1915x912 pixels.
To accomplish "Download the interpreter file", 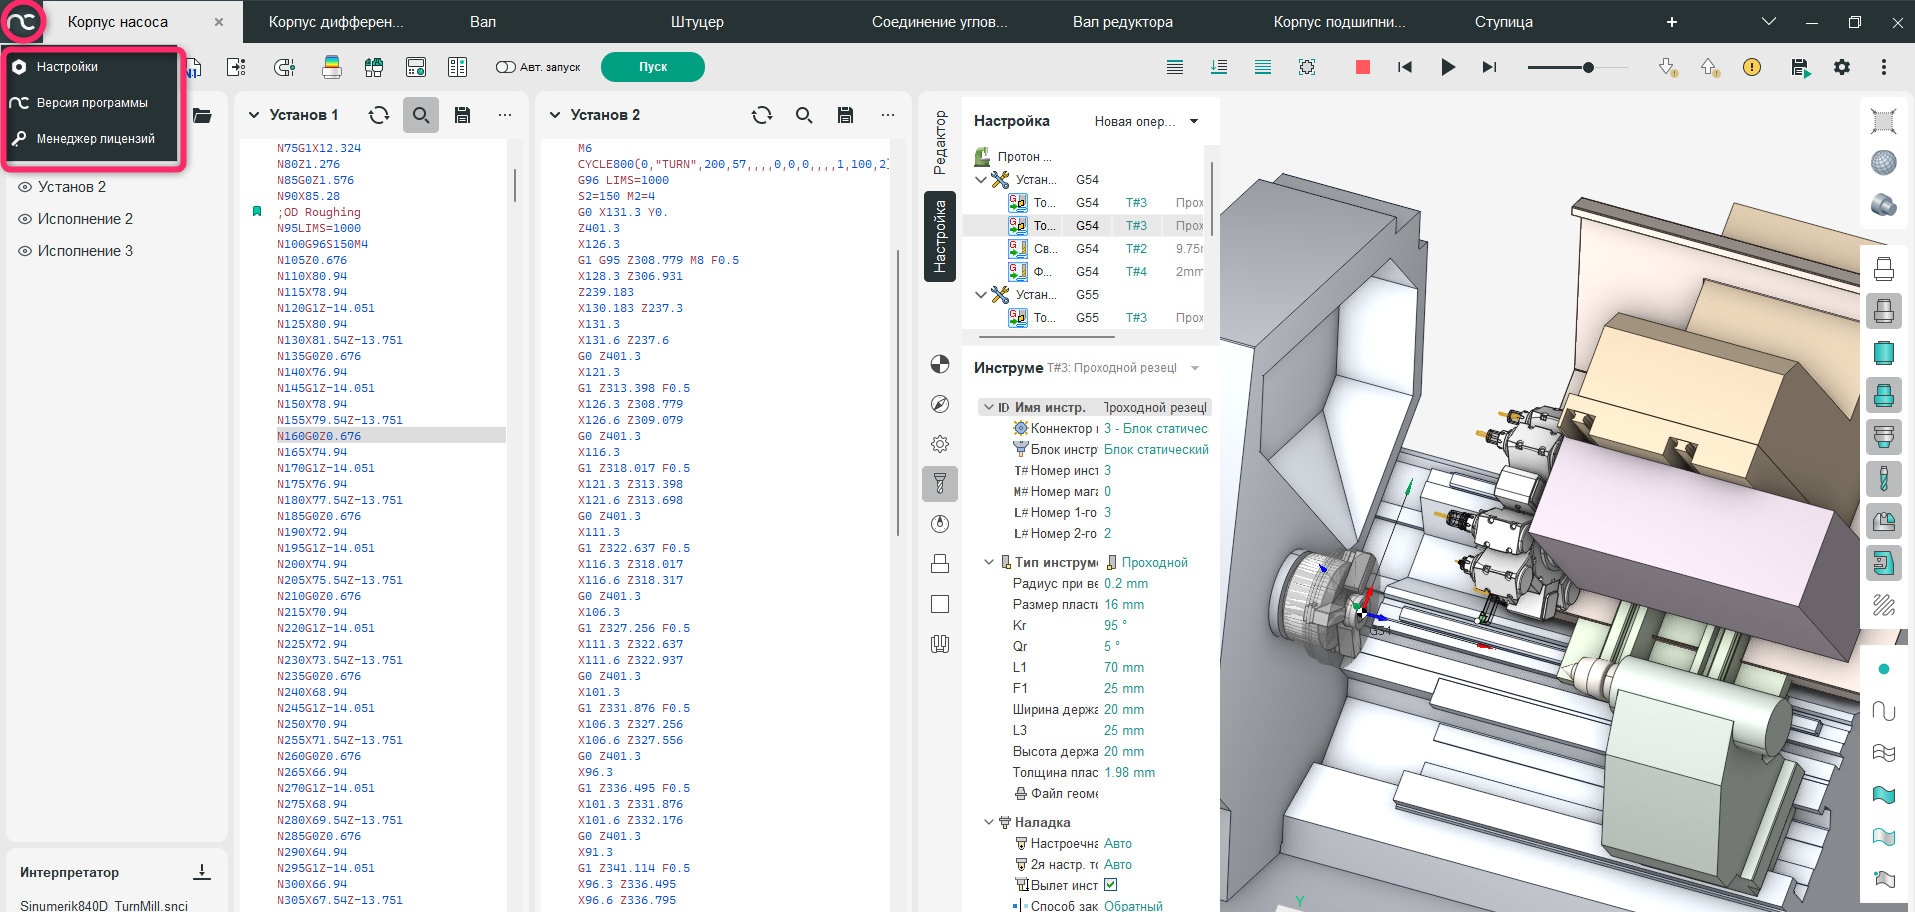I will click(202, 872).
